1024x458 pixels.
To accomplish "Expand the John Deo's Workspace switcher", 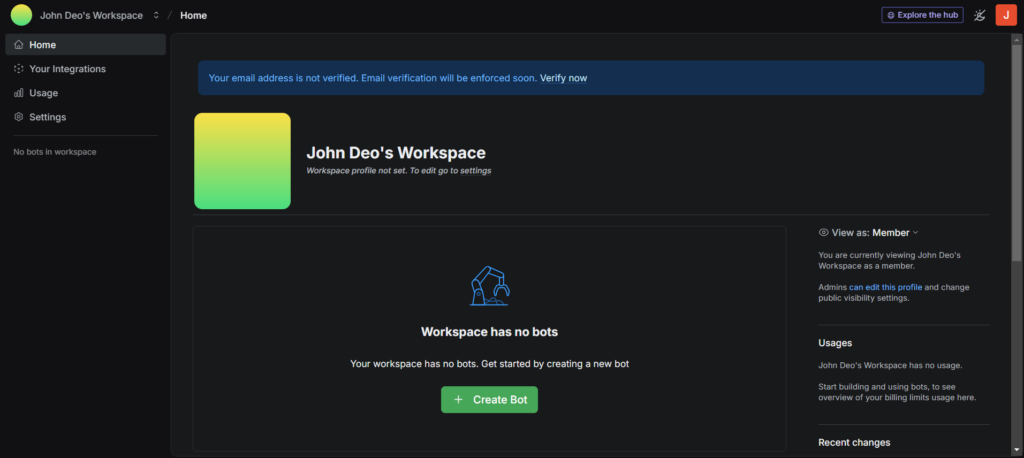I will point(156,15).
